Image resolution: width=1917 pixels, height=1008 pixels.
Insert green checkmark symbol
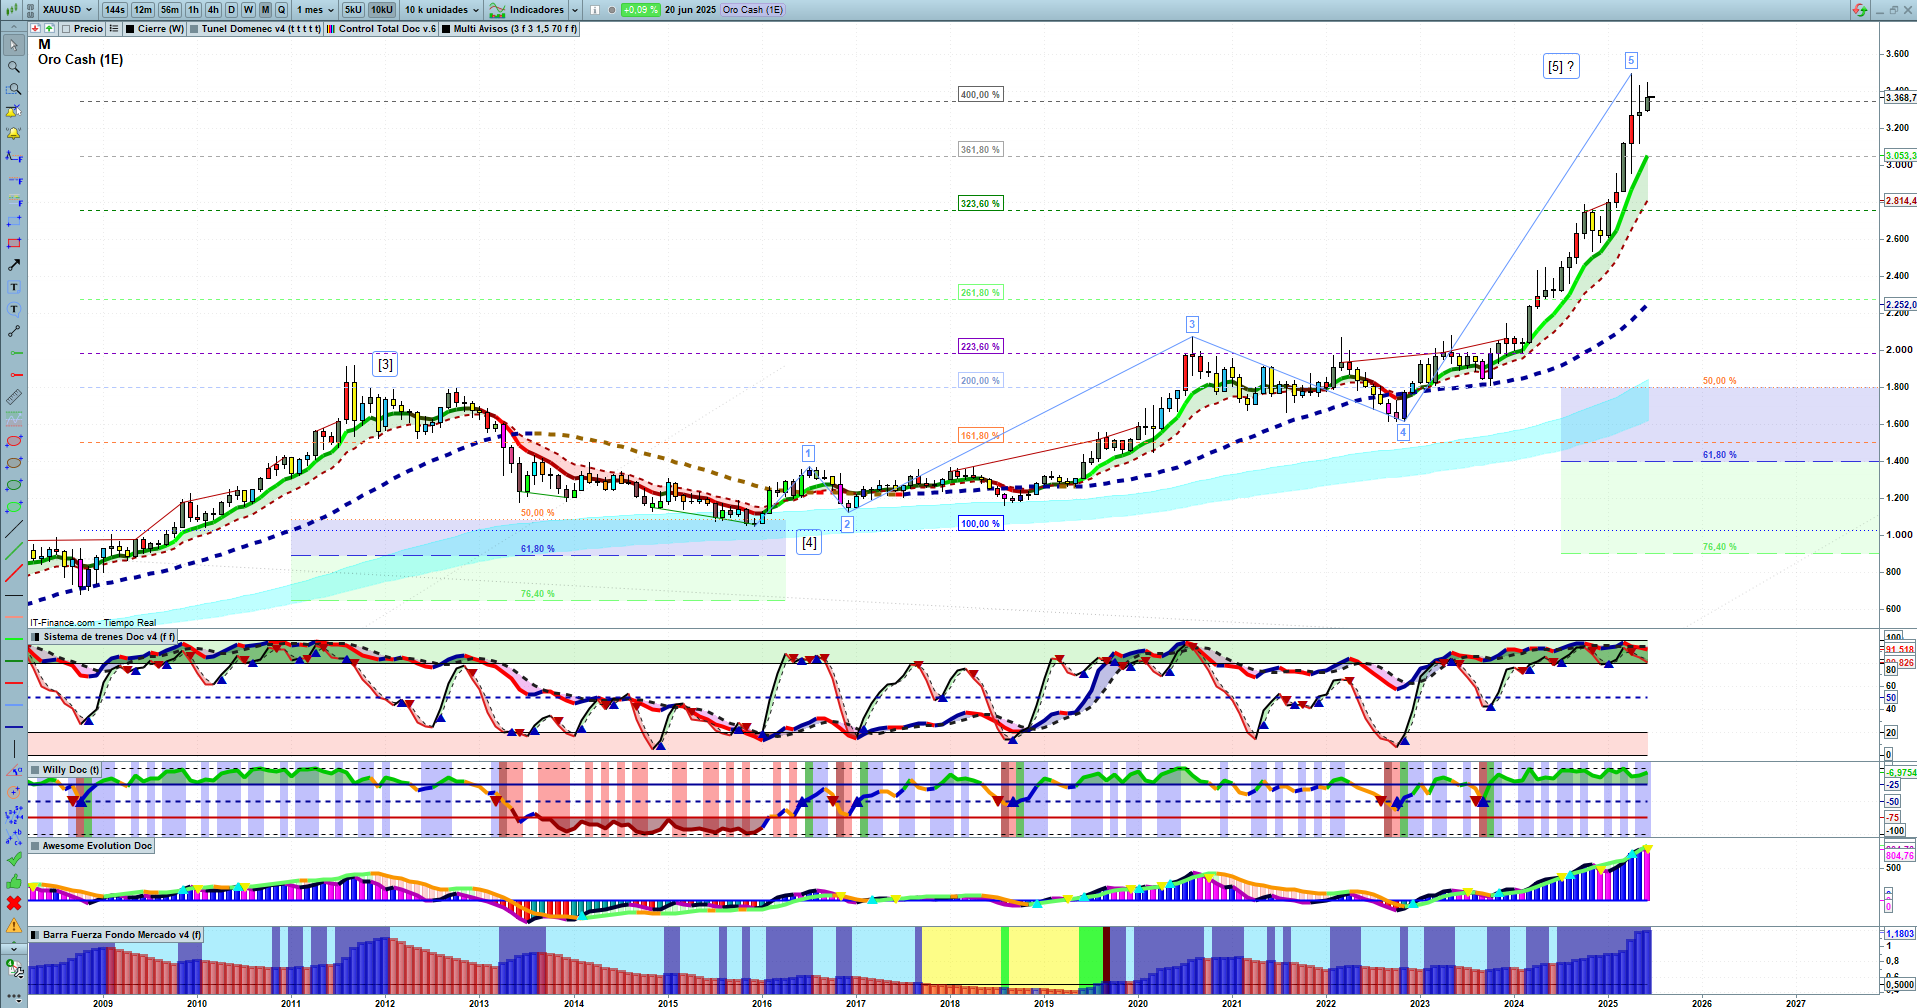(13, 859)
